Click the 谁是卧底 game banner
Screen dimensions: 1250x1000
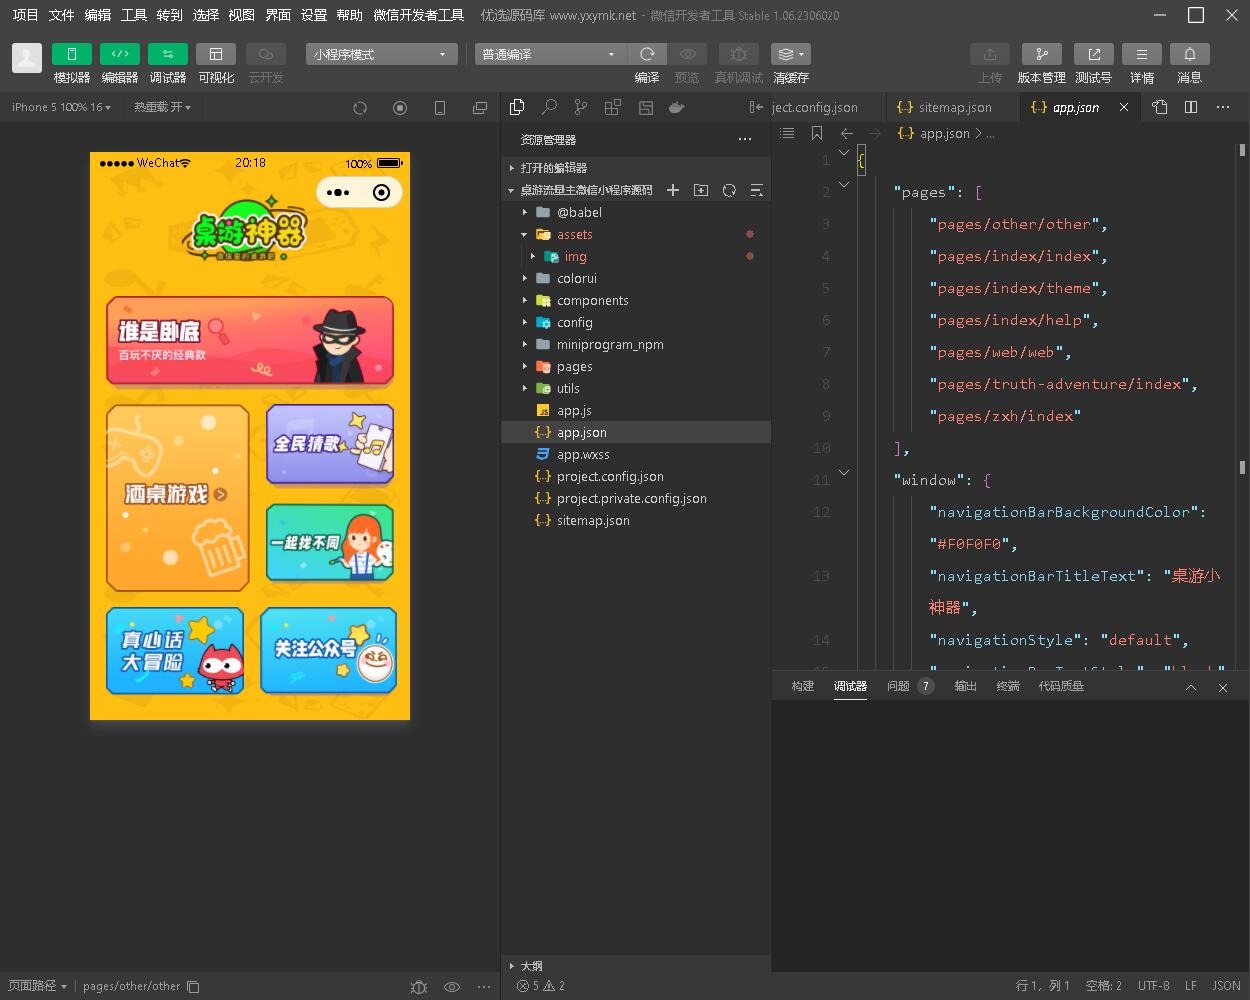[250, 340]
